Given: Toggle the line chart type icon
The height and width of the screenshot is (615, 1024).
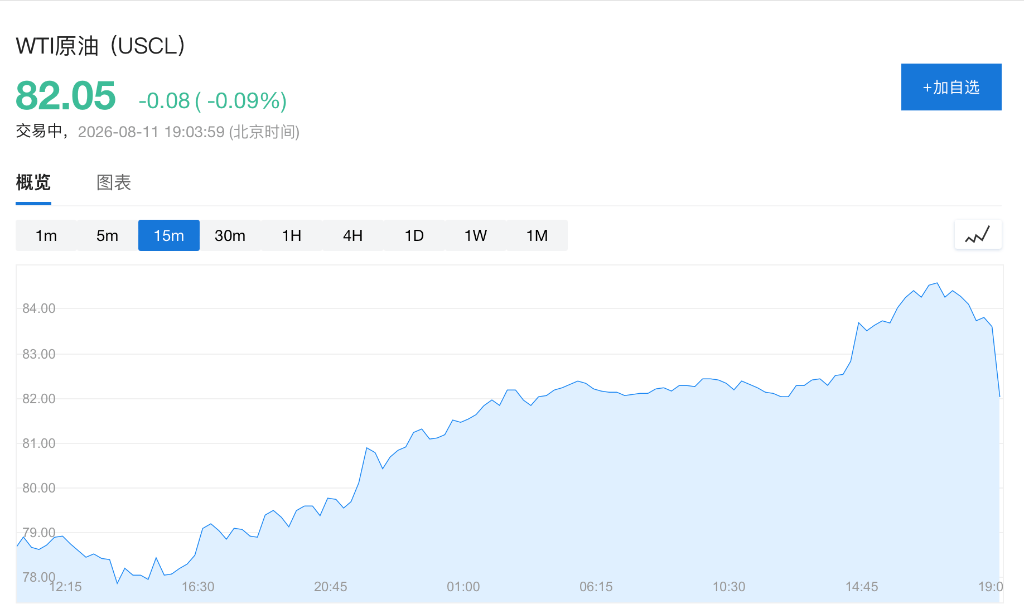Looking at the screenshot, I should point(978,235).
